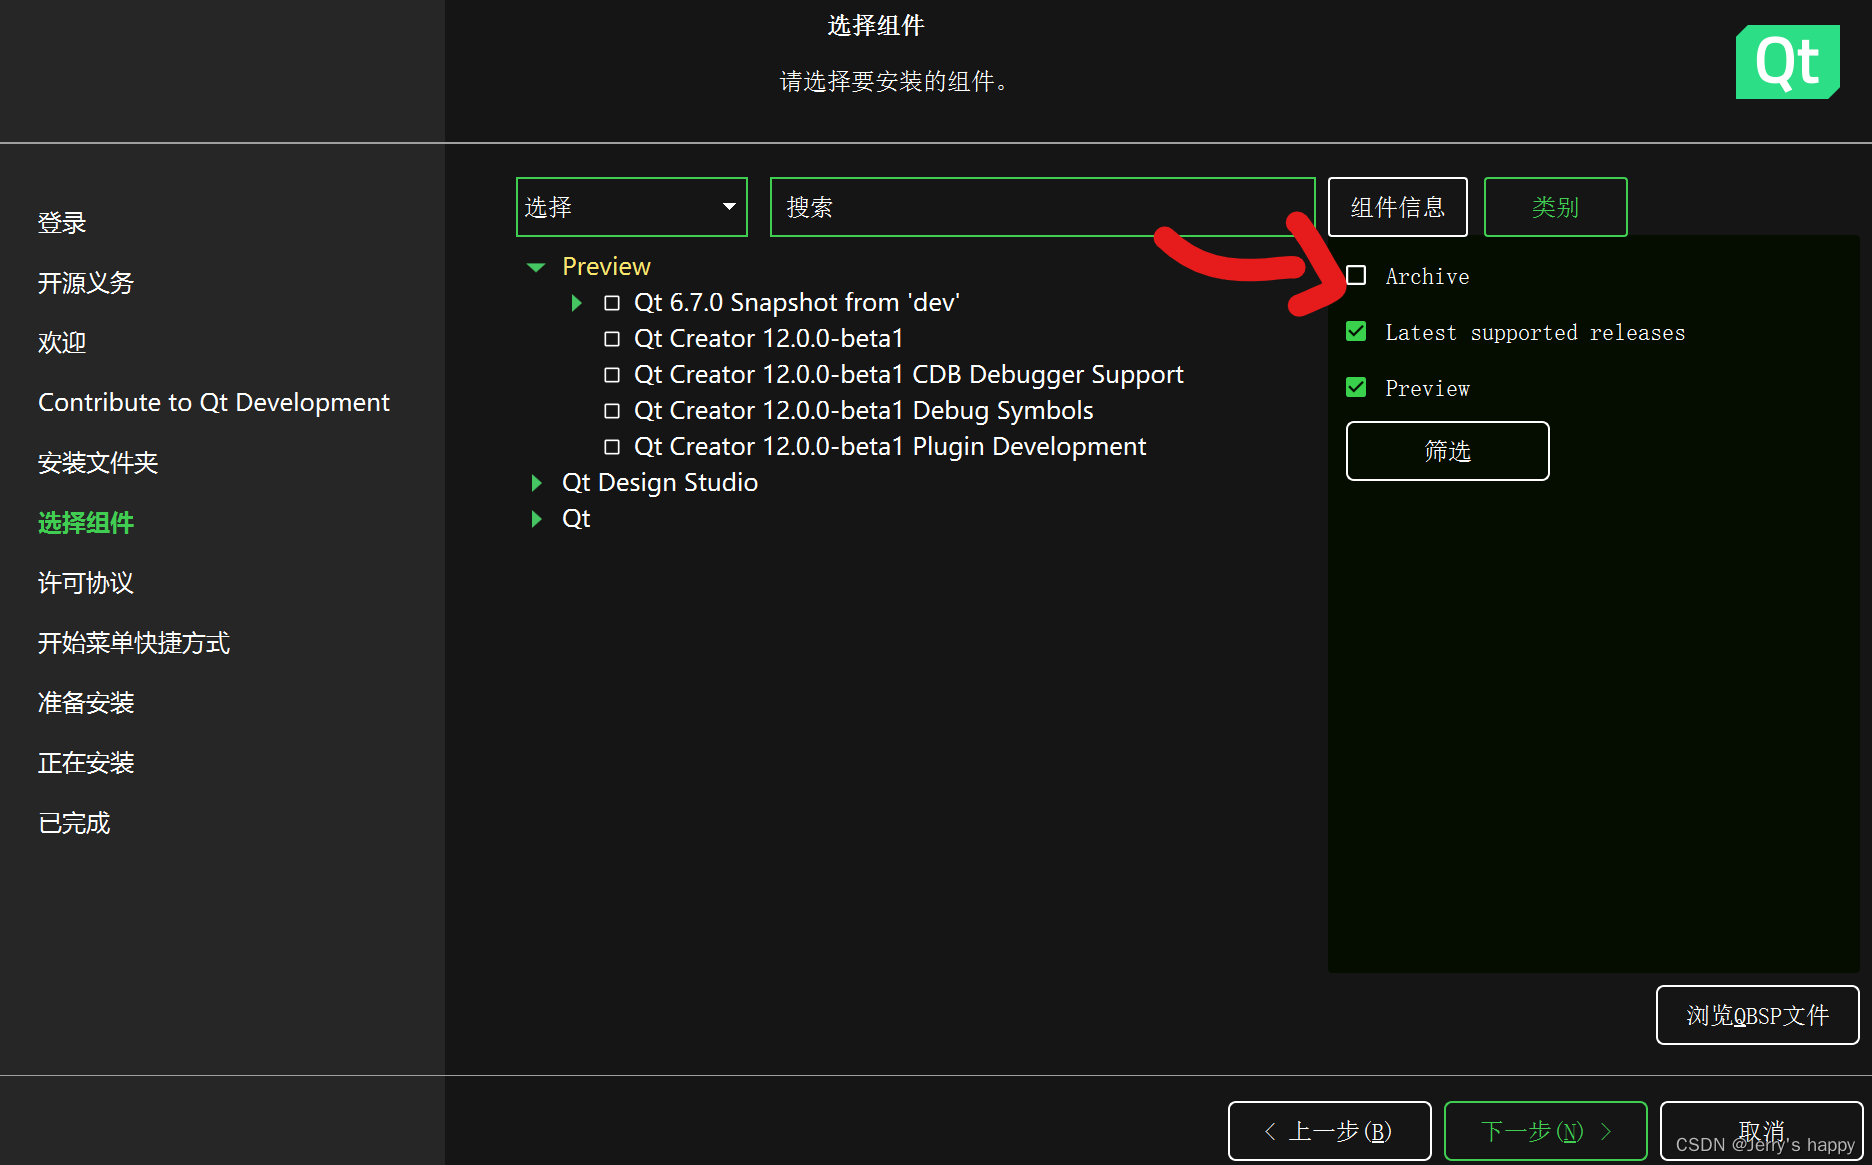The image size is (1872, 1165).
Task: Select Qt Creator 12.0.0-beta1 Plugin Development row
Action: coord(890,447)
